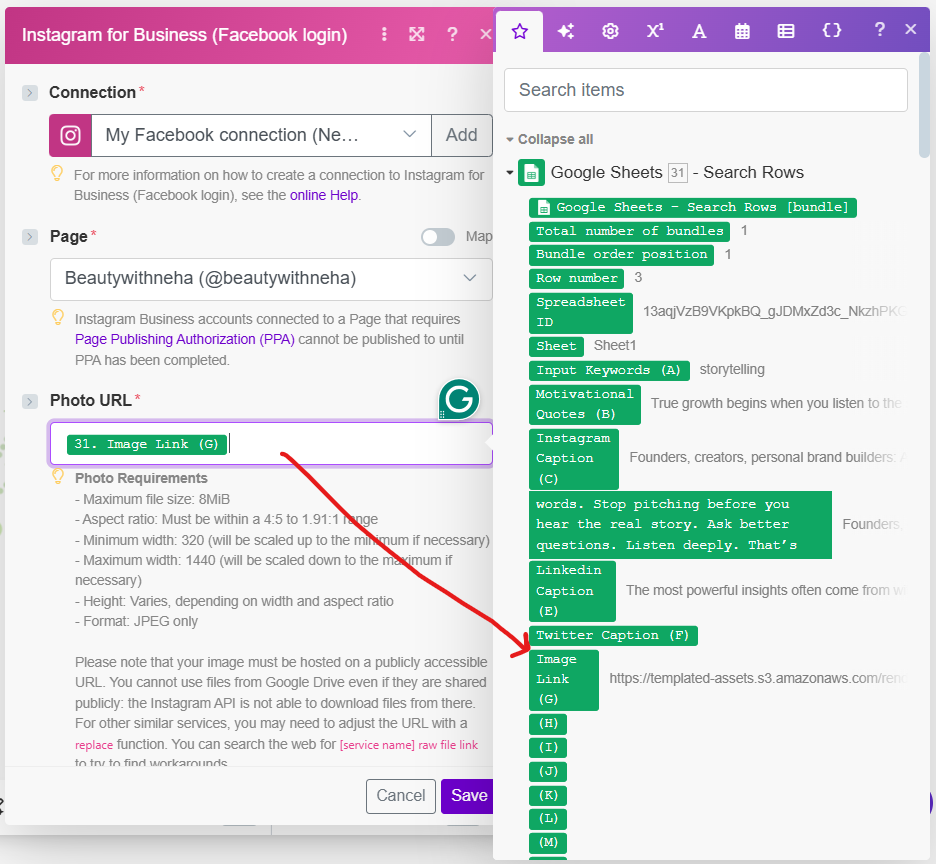Collapse all items in mapping panel
936x864 pixels.
pos(550,139)
